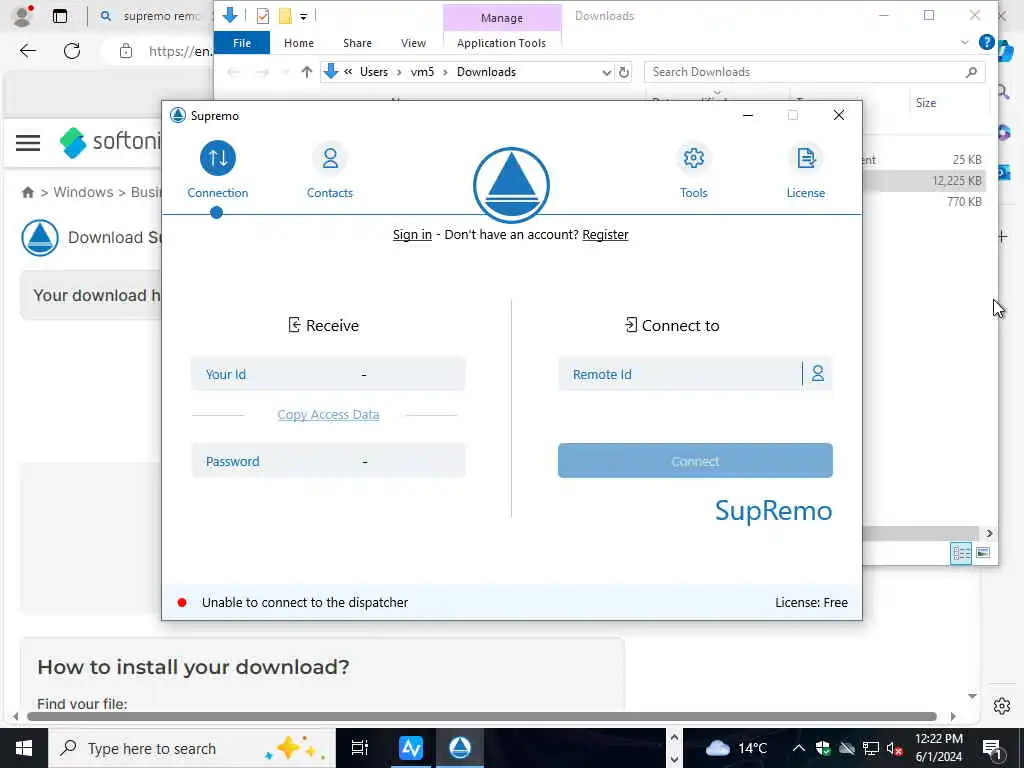1024x768 pixels.
Task: Click the Windows breadcrumb link on Softonic
Action: (x=83, y=192)
